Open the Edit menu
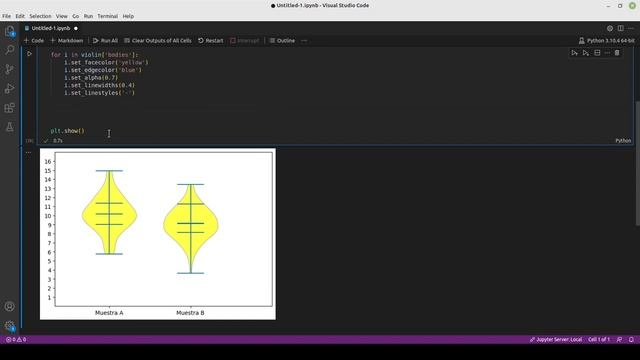 click(x=20, y=16)
